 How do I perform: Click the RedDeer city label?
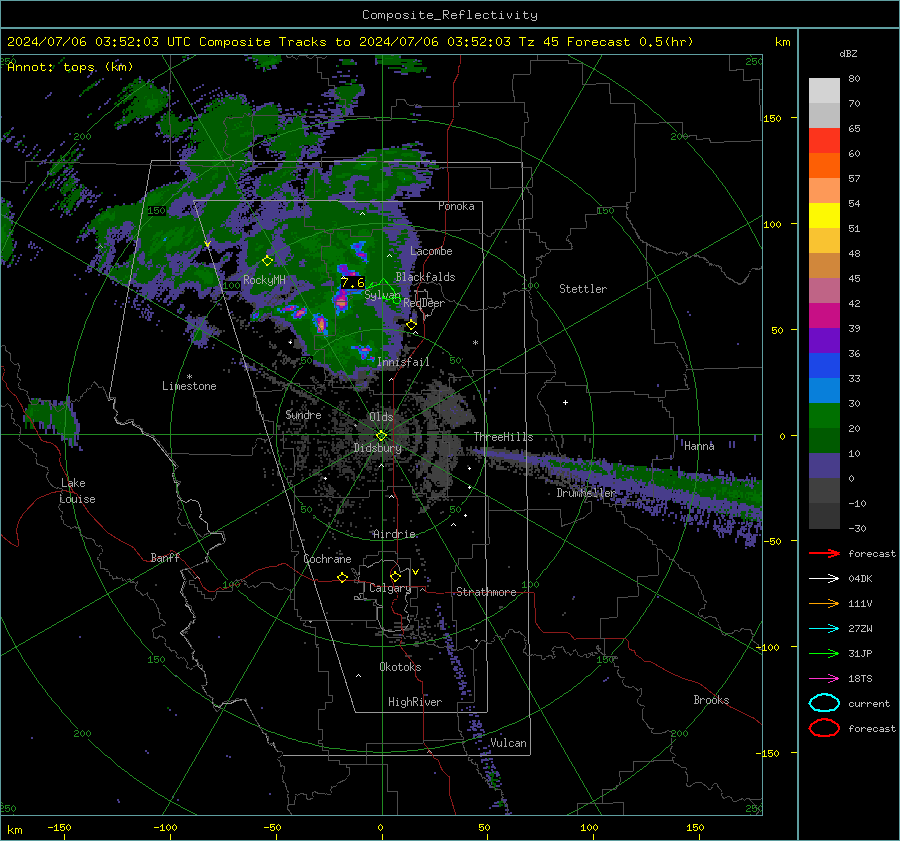pos(424,303)
